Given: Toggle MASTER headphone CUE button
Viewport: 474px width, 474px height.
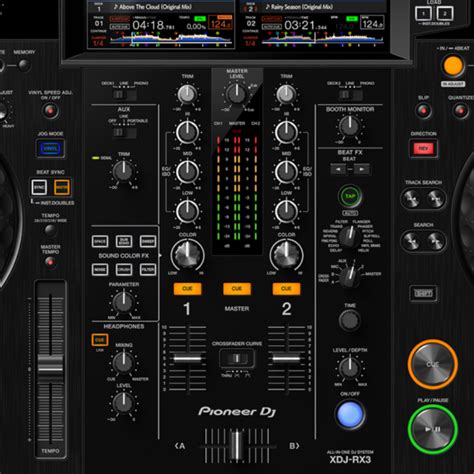Looking at the screenshot, I should [237, 289].
